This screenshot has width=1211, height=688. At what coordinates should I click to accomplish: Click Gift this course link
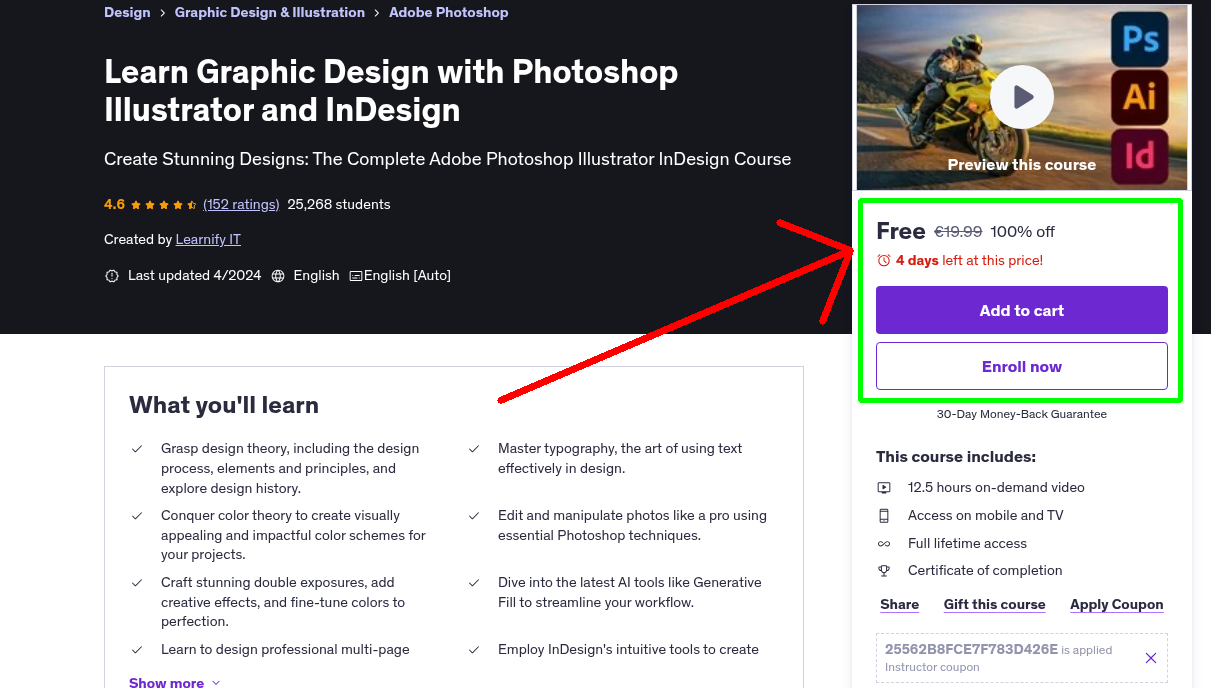(995, 604)
